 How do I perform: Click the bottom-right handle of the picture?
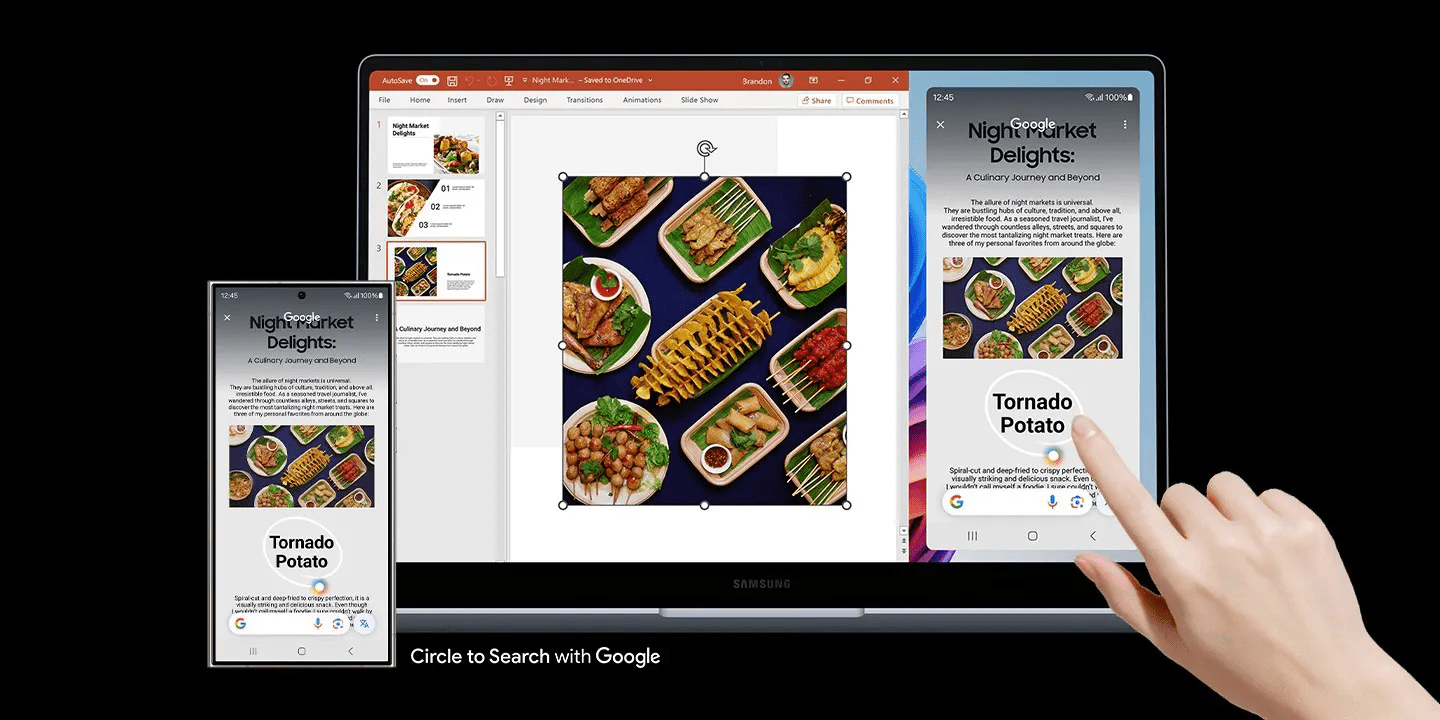click(847, 505)
